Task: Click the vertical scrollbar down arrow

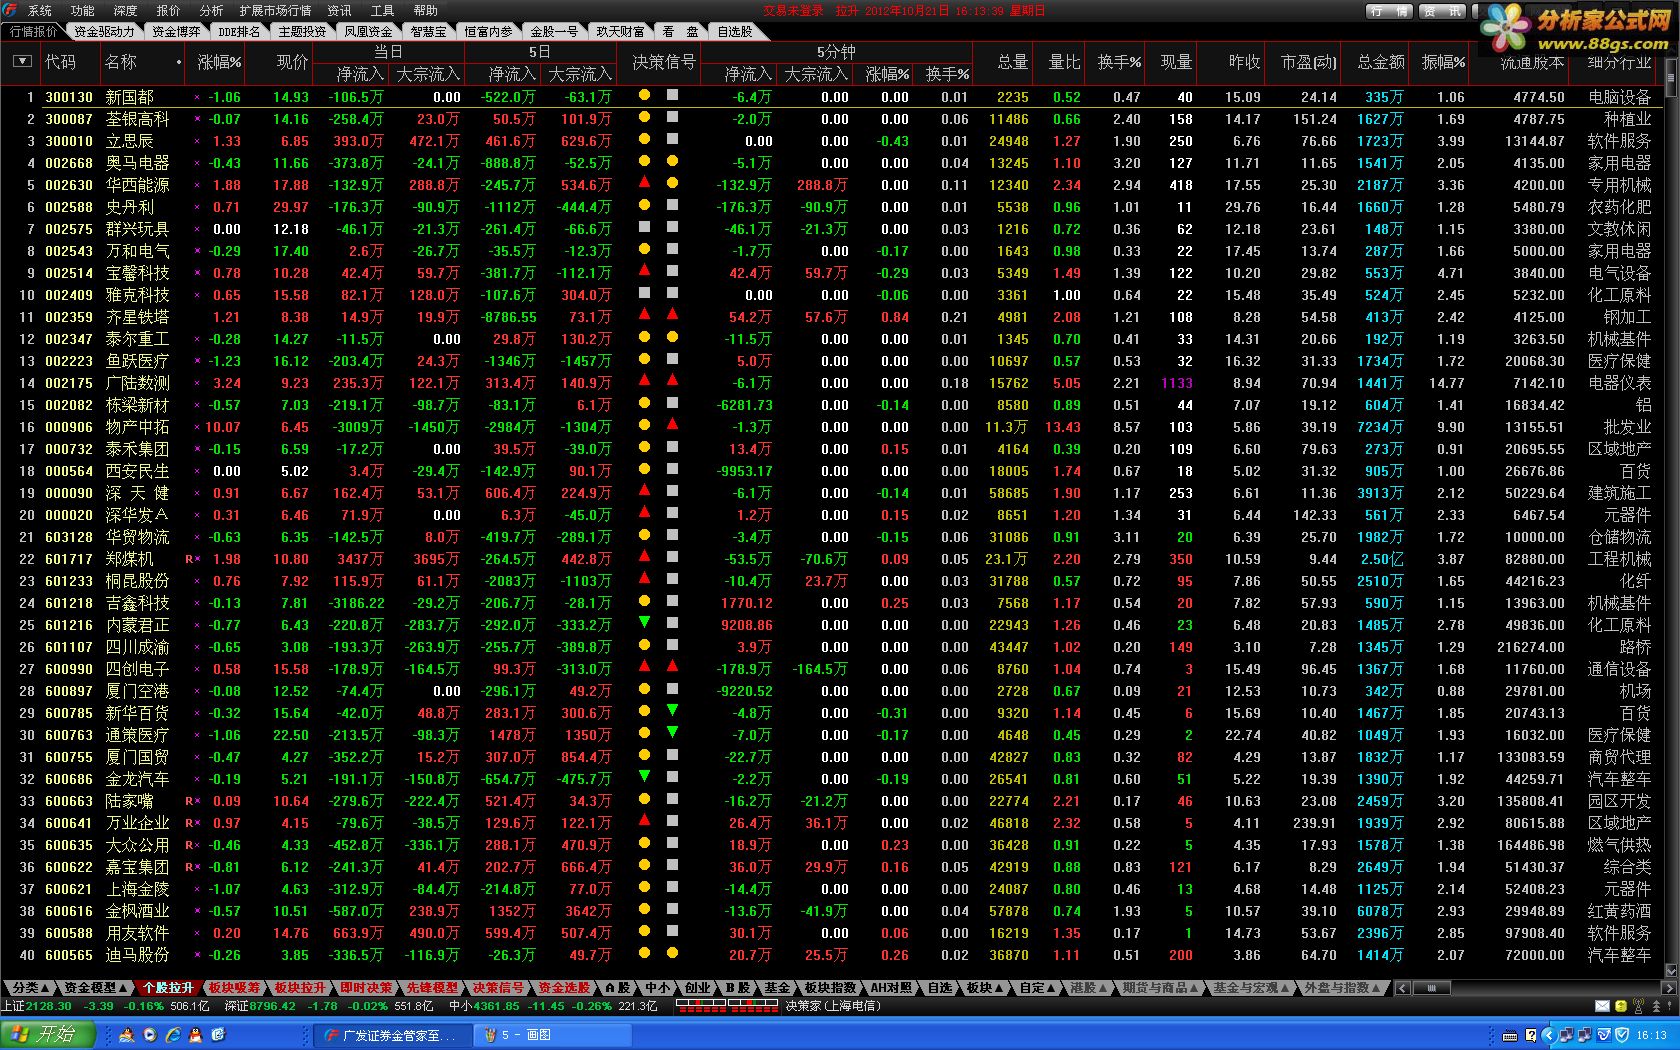Action: pos(1671,970)
